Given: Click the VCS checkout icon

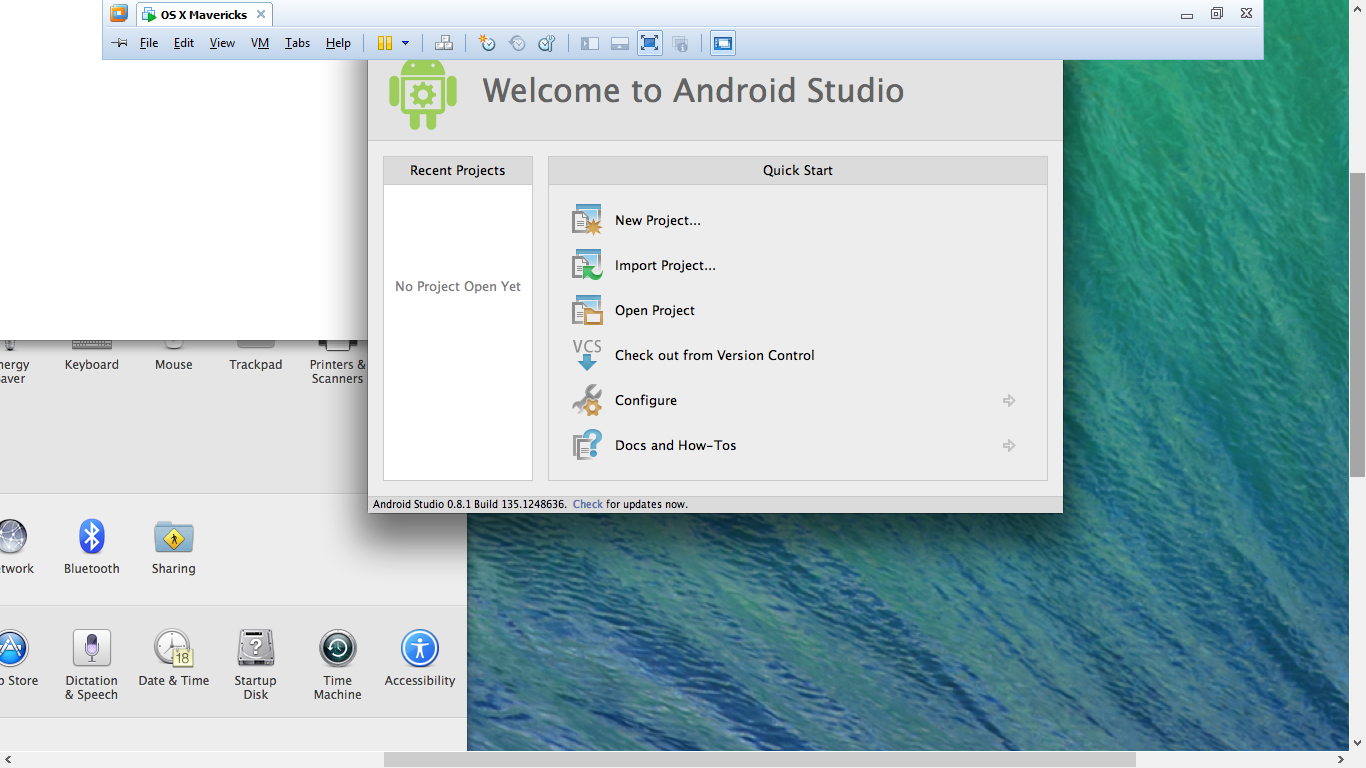Looking at the screenshot, I should point(587,355).
